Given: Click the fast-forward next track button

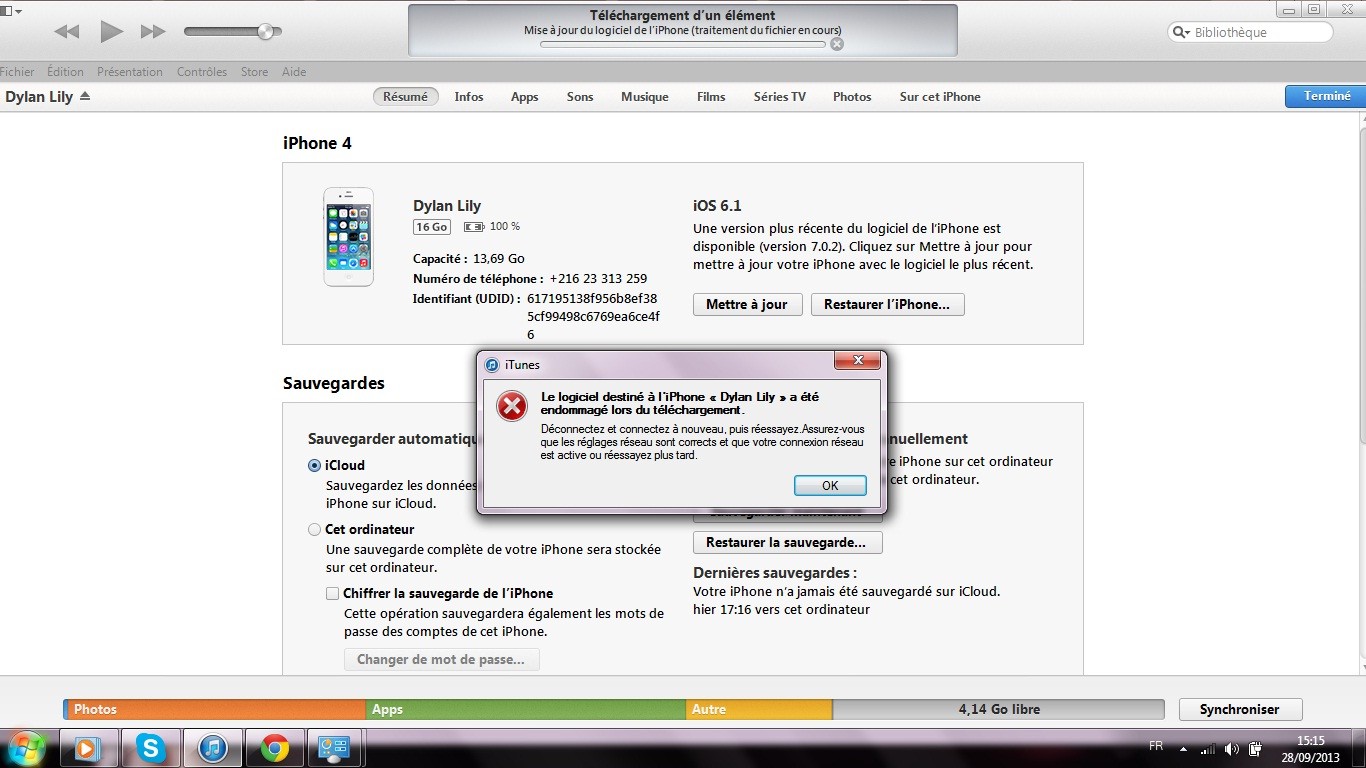Looking at the screenshot, I should (153, 32).
